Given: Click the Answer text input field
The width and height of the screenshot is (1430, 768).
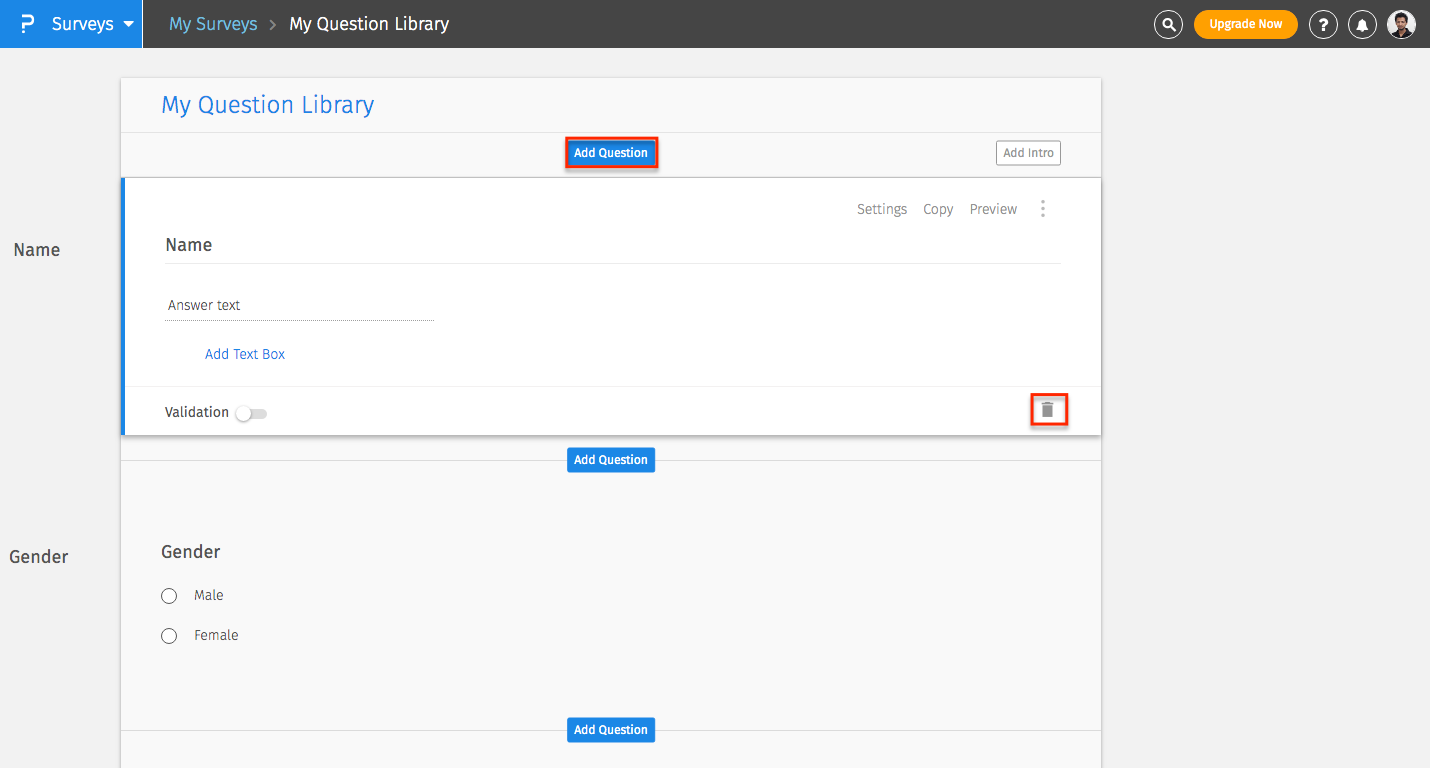Looking at the screenshot, I should pos(298,306).
